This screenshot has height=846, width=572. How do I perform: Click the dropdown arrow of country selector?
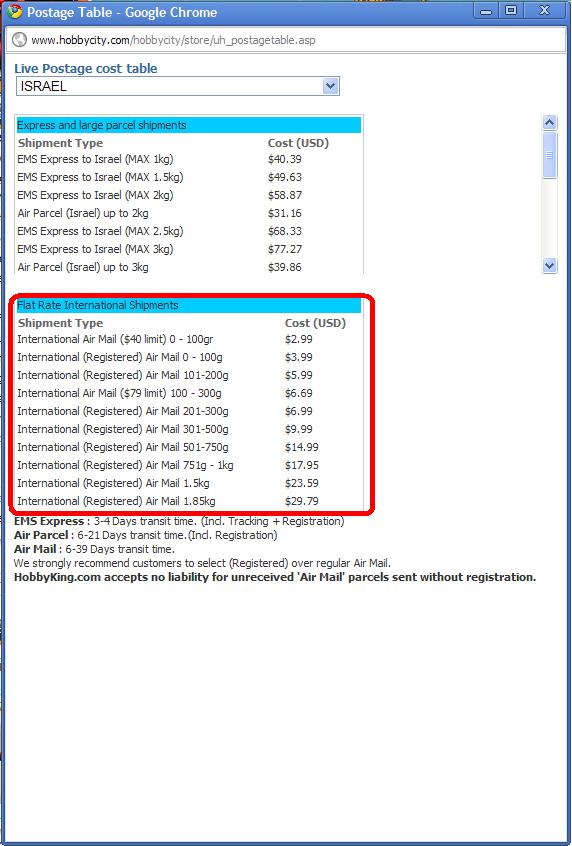330,86
